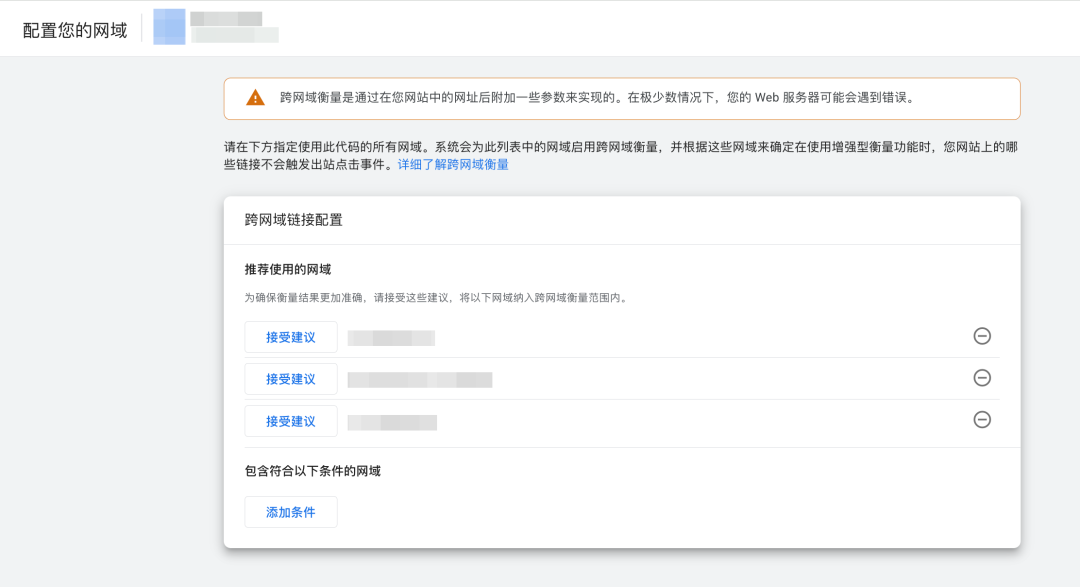
Task: Select the 配置您的网域 page title
Action: click(75, 30)
